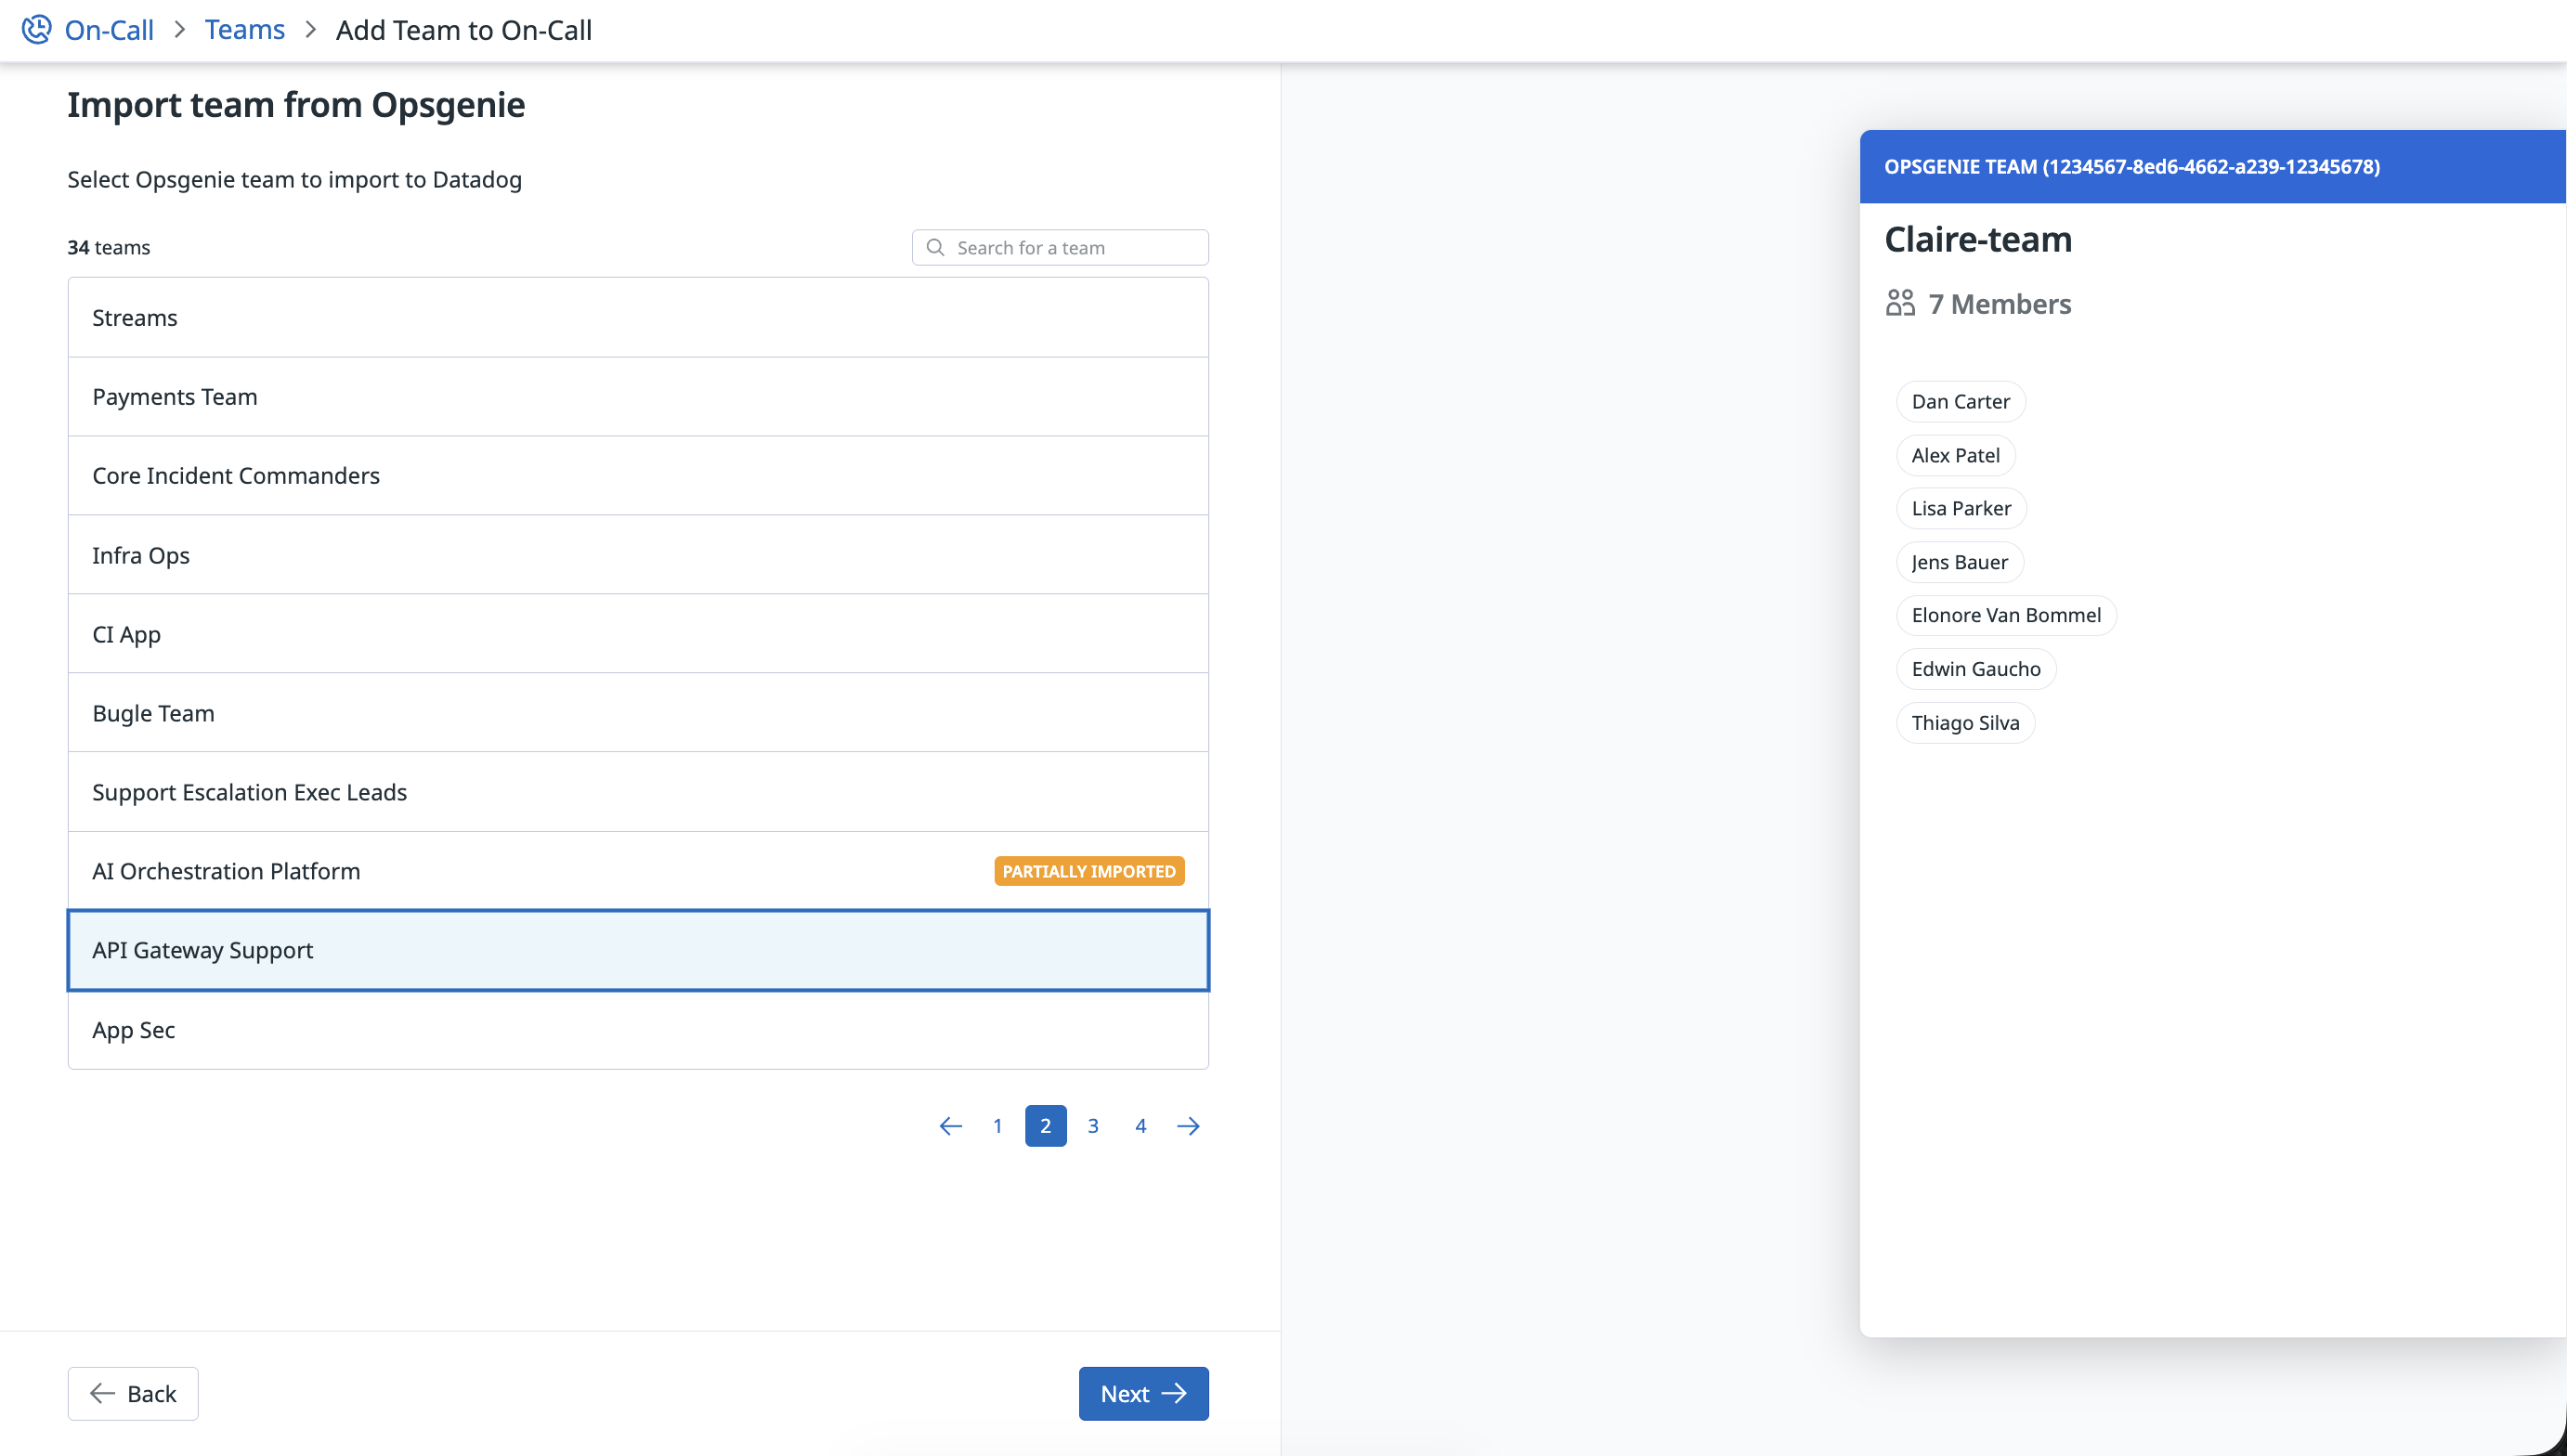Select the Payments Team row

(x=638, y=396)
